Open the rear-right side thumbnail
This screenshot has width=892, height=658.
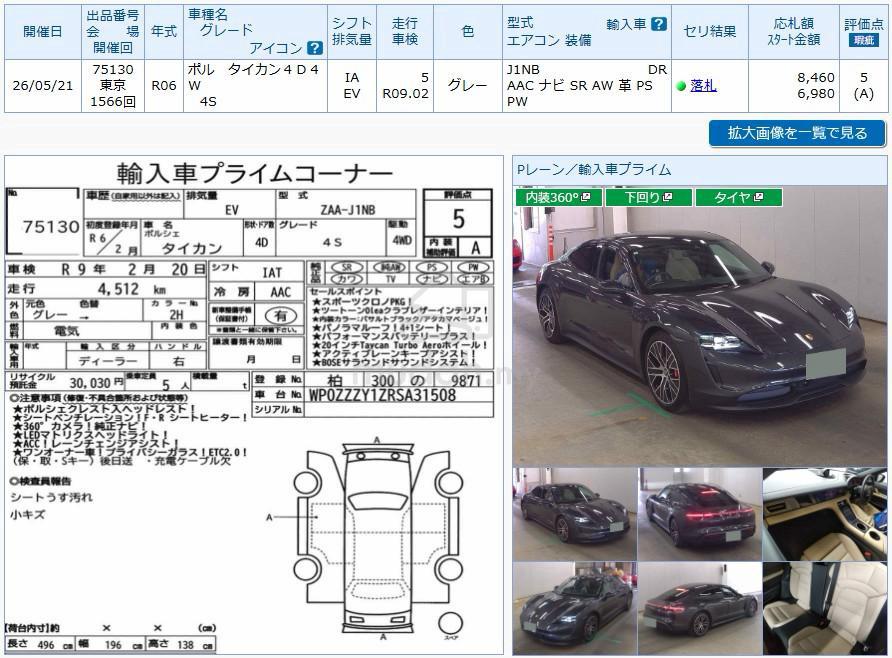pyautogui.click(x=700, y=609)
